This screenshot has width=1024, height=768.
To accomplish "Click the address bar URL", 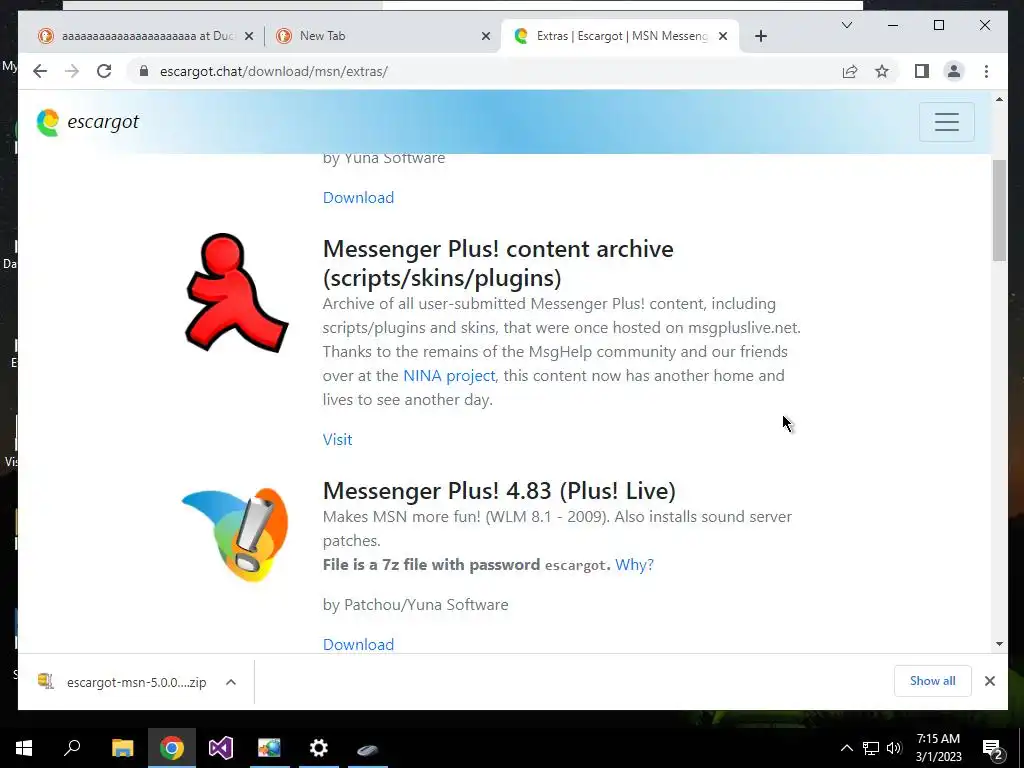I will 274,71.
